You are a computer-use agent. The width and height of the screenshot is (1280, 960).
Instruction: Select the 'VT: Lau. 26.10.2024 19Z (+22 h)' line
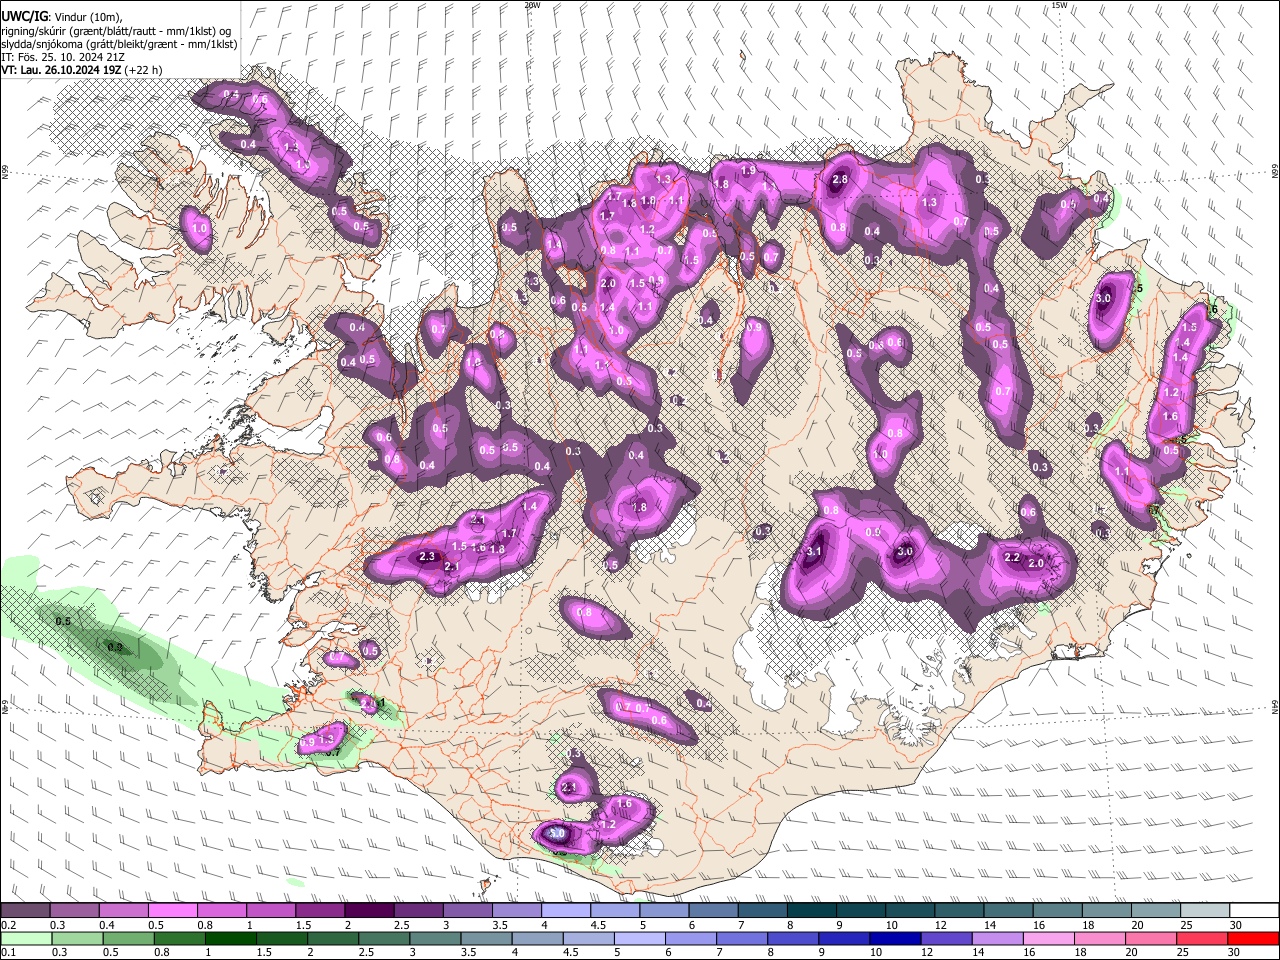[82, 70]
